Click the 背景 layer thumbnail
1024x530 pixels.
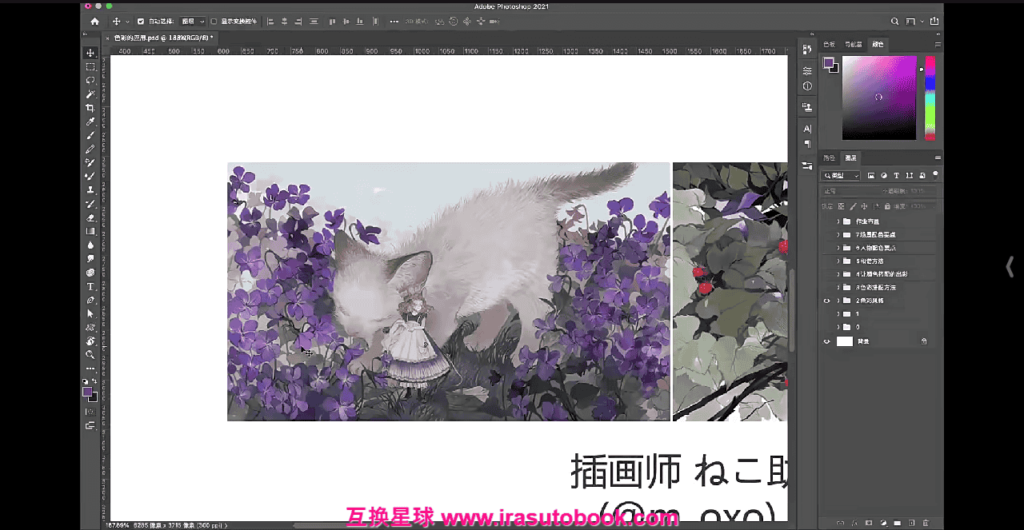[845, 341]
